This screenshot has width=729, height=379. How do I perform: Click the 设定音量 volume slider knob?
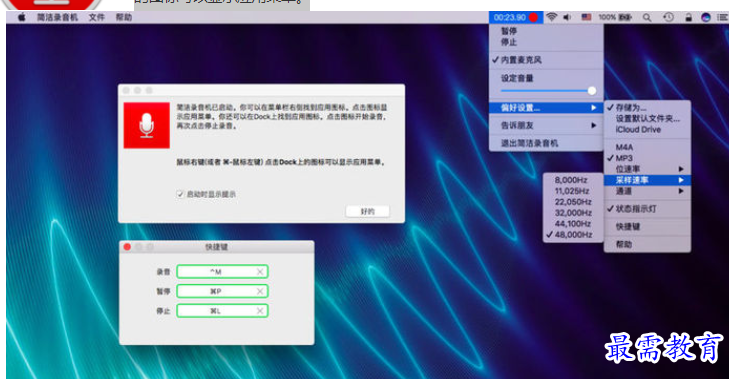591,91
